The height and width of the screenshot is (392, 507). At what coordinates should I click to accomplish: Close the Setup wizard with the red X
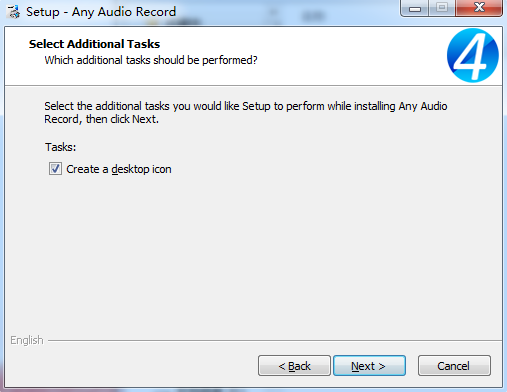coord(479,8)
